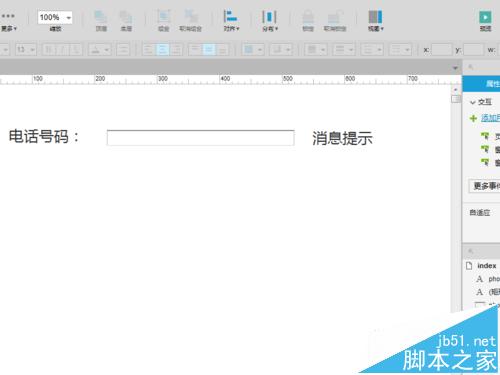
Task: Select the 电话号码 label on the canvas
Action: click(44, 137)
